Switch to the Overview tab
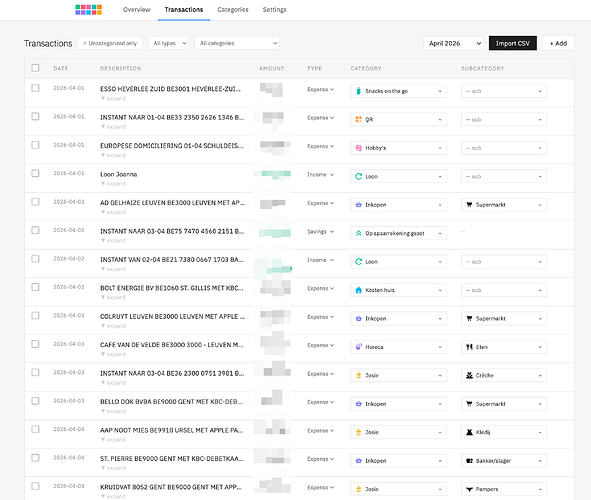The width and height of the screenshot is (591, 500). pyautogui.click(x=136, y=10)
